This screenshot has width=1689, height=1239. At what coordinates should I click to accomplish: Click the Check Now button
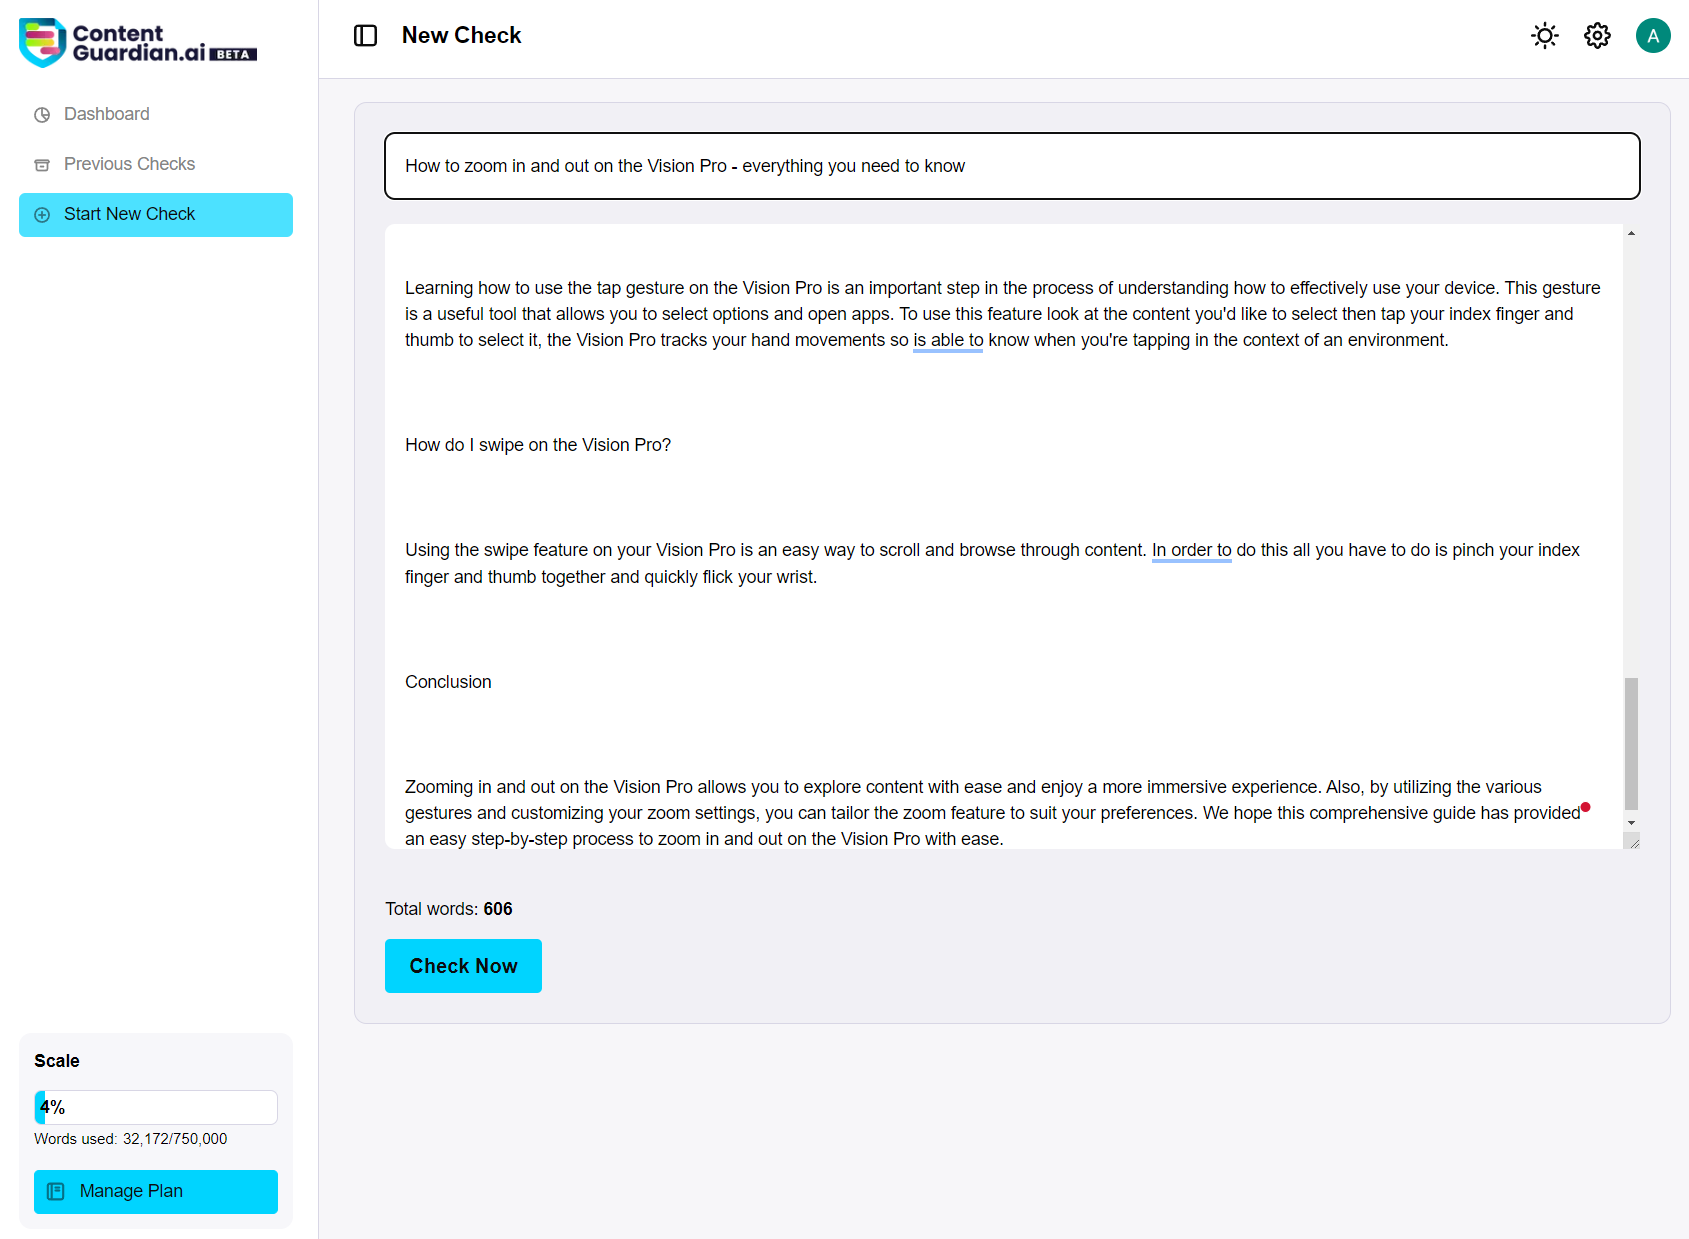click(463, 966)
